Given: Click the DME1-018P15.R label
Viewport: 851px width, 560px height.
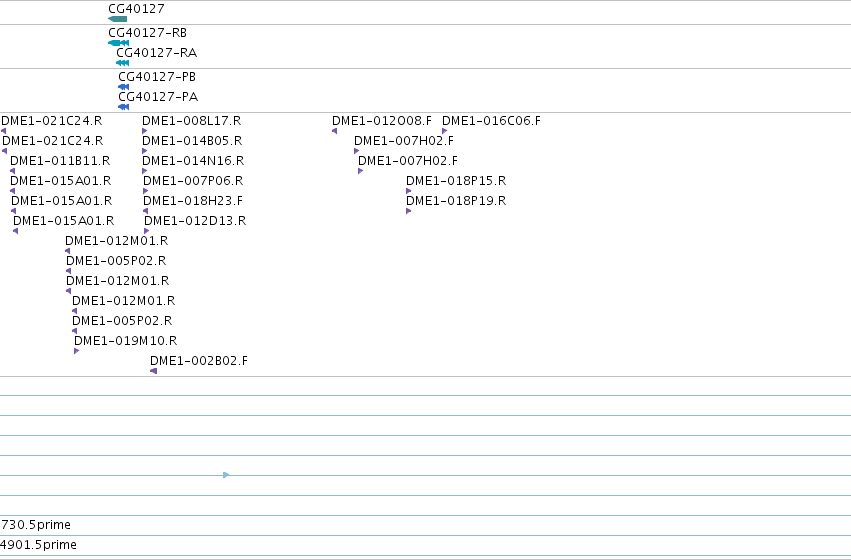Looking at the screenshot, I should coord(456,181).
